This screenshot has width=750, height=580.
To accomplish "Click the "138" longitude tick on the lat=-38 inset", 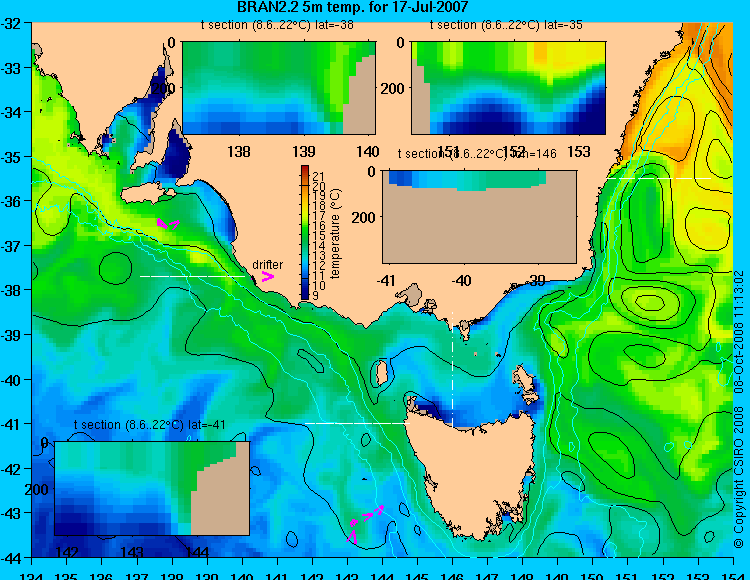I will point(239,152).
